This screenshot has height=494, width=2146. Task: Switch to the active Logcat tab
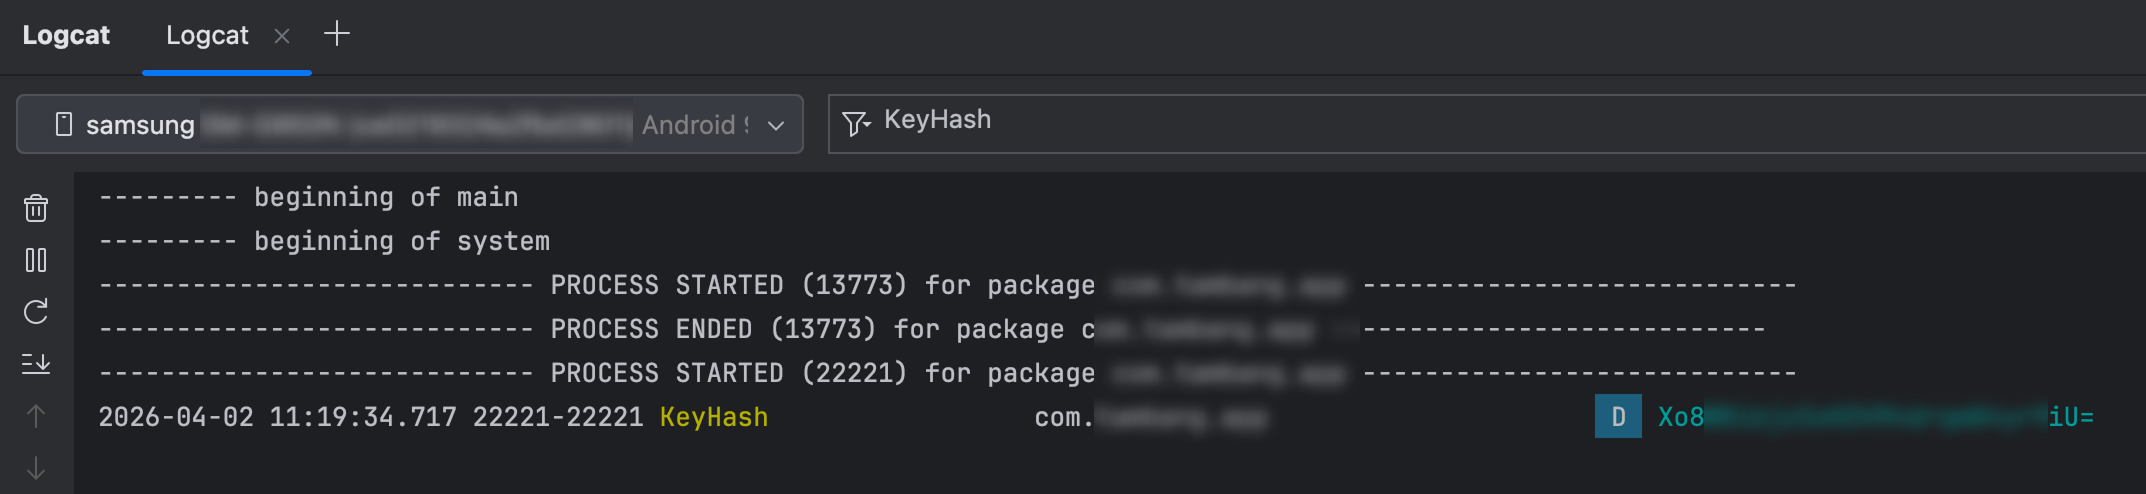click(x=207, y=35)
